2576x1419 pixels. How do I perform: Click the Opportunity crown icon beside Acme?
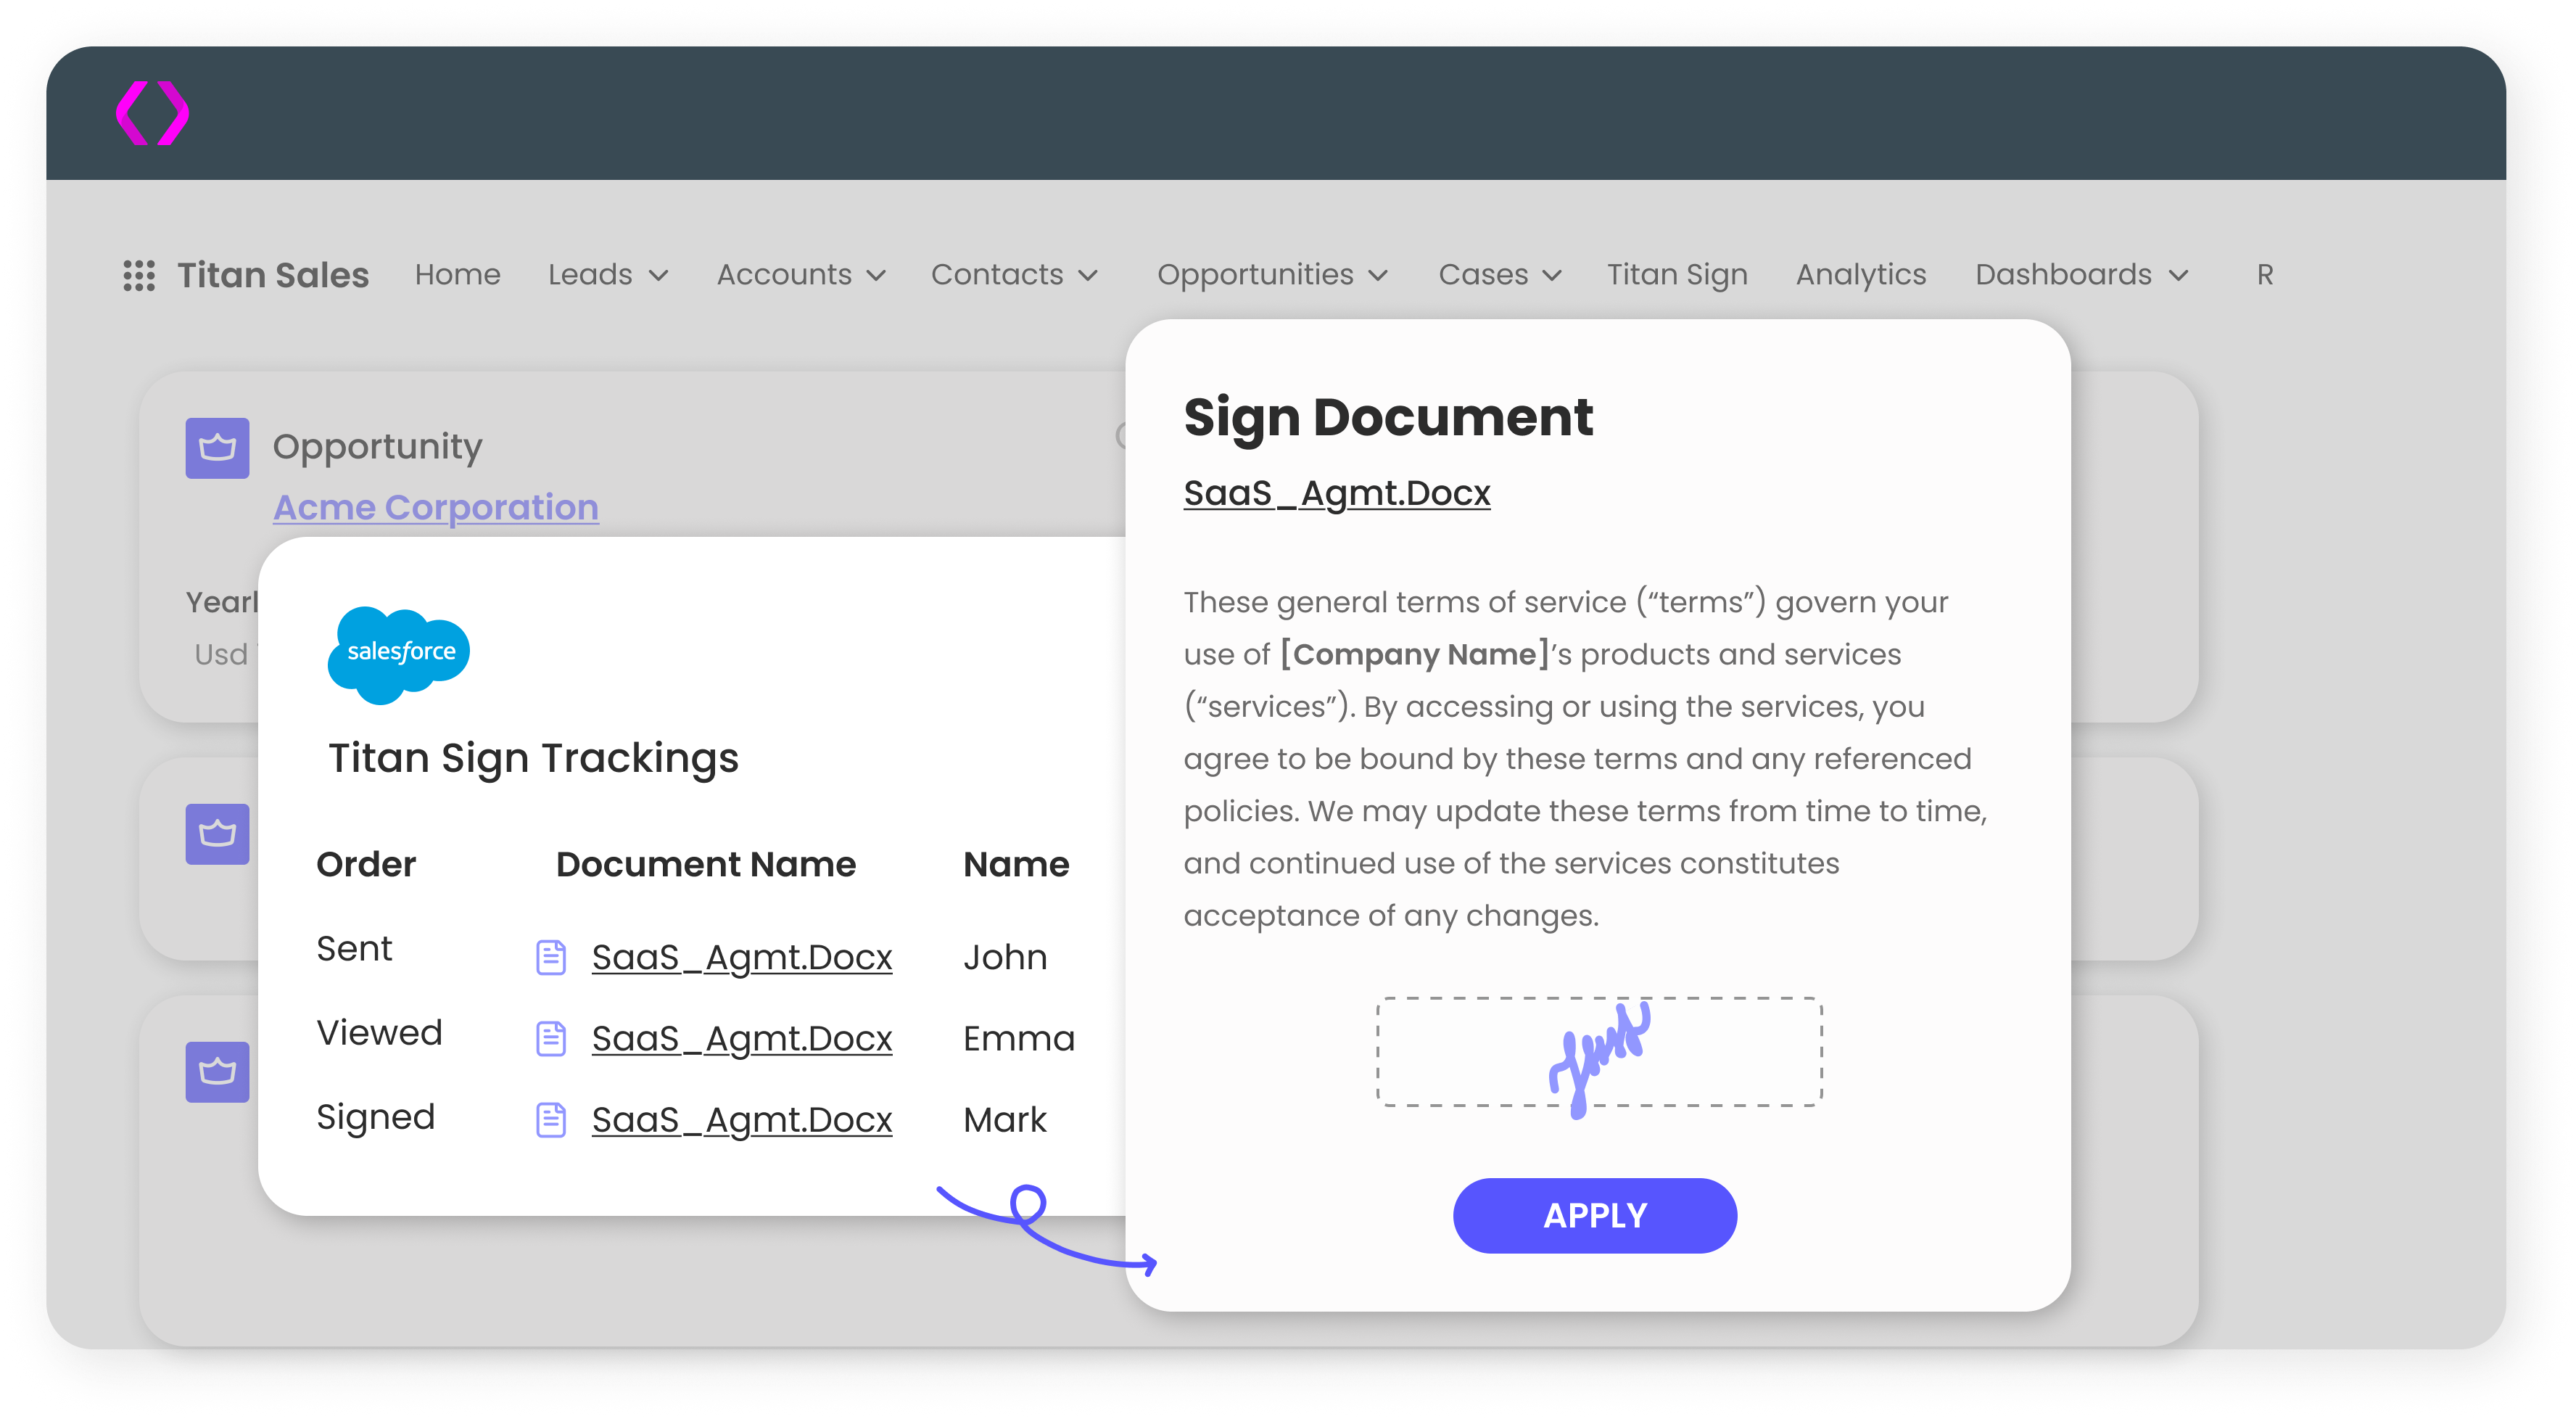[217, 448]
